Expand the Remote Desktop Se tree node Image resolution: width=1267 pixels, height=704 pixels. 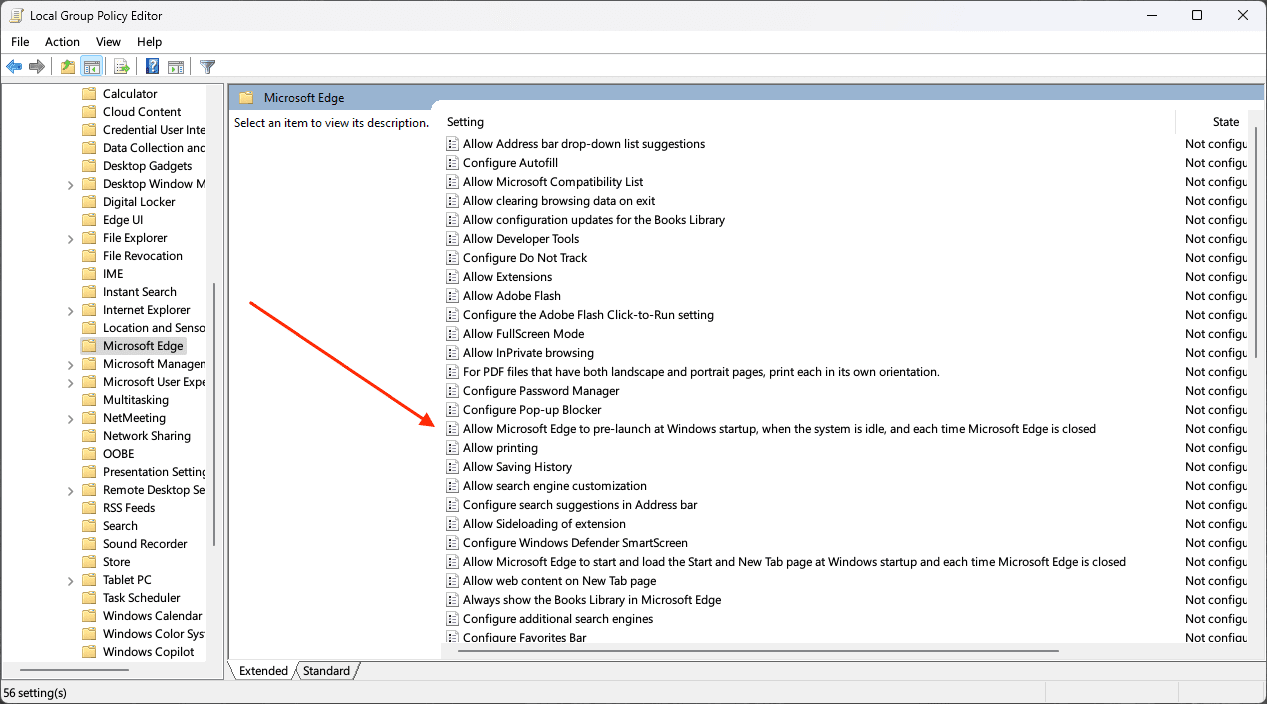[x=70, y=490]
